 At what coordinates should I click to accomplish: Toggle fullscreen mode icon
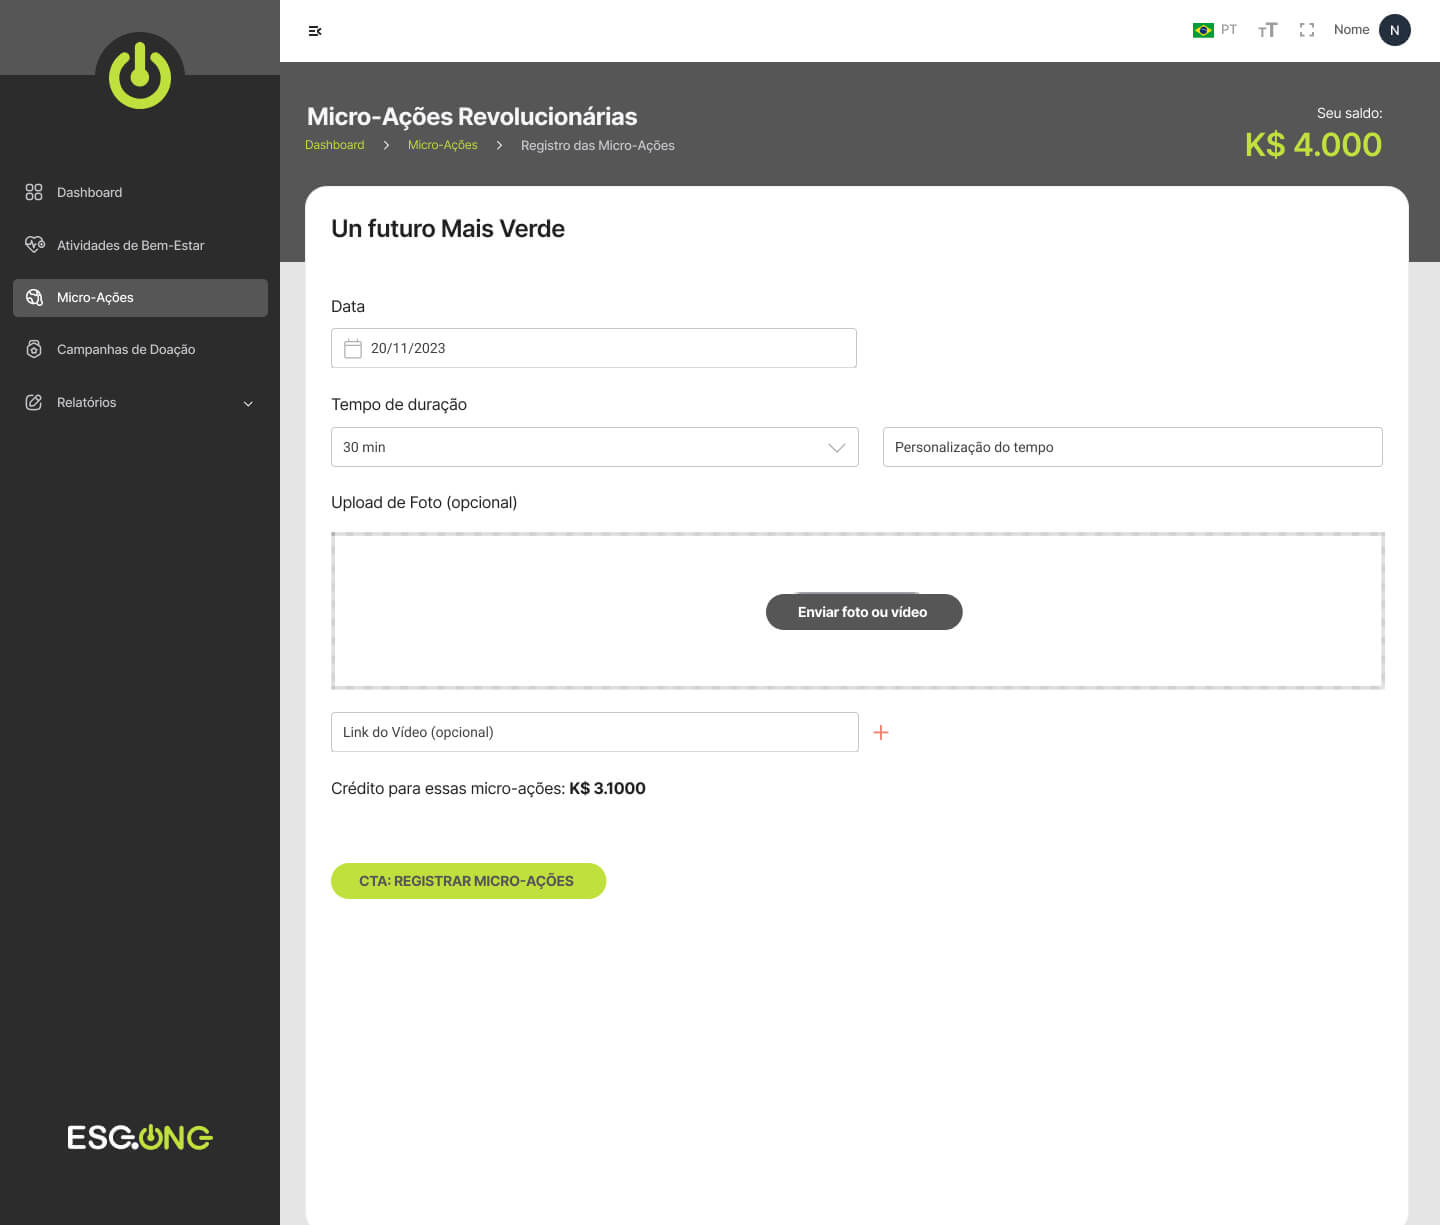click(x=1306, y=30)
